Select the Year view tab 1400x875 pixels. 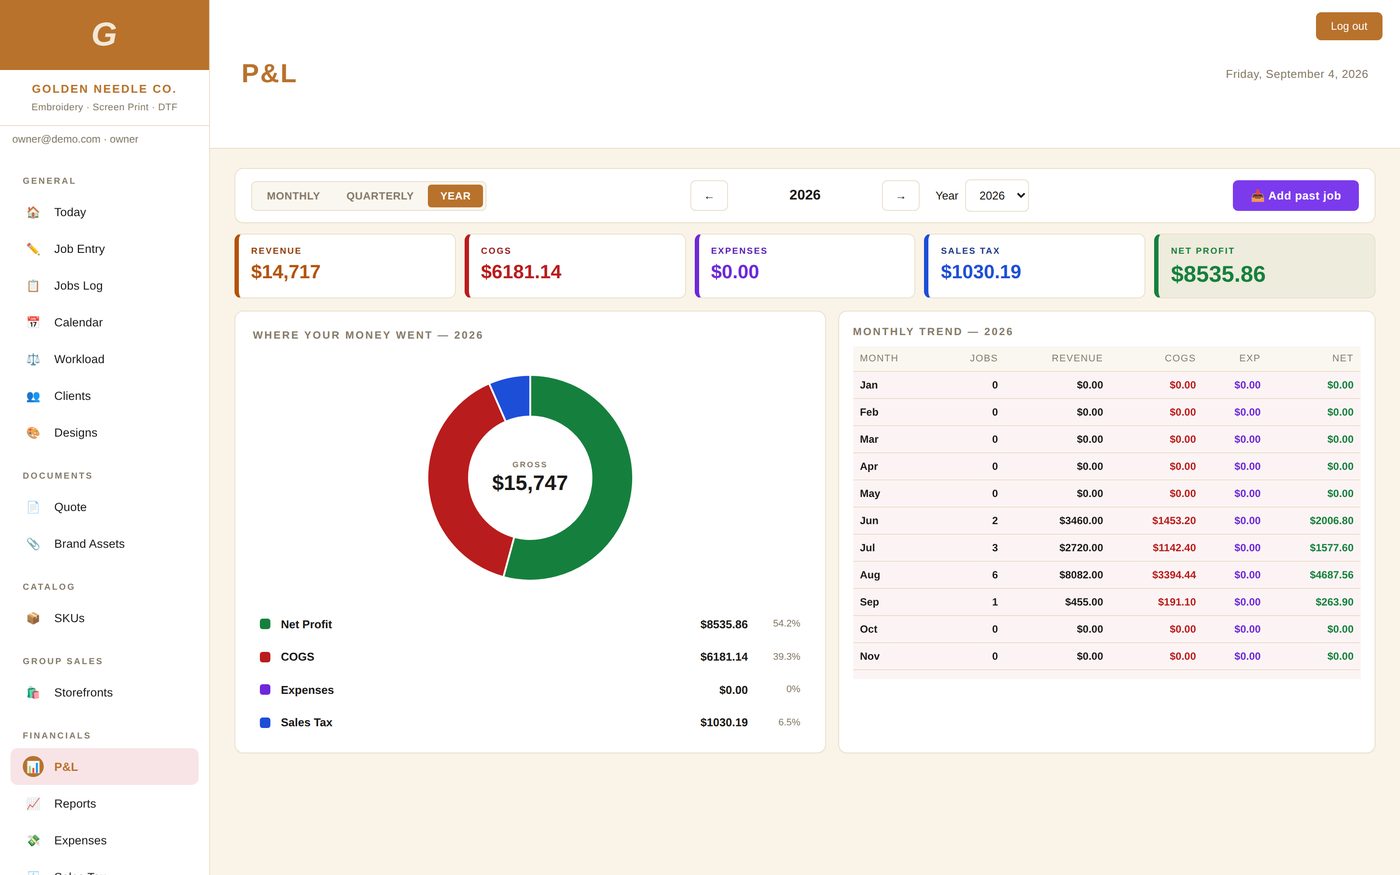455,196
